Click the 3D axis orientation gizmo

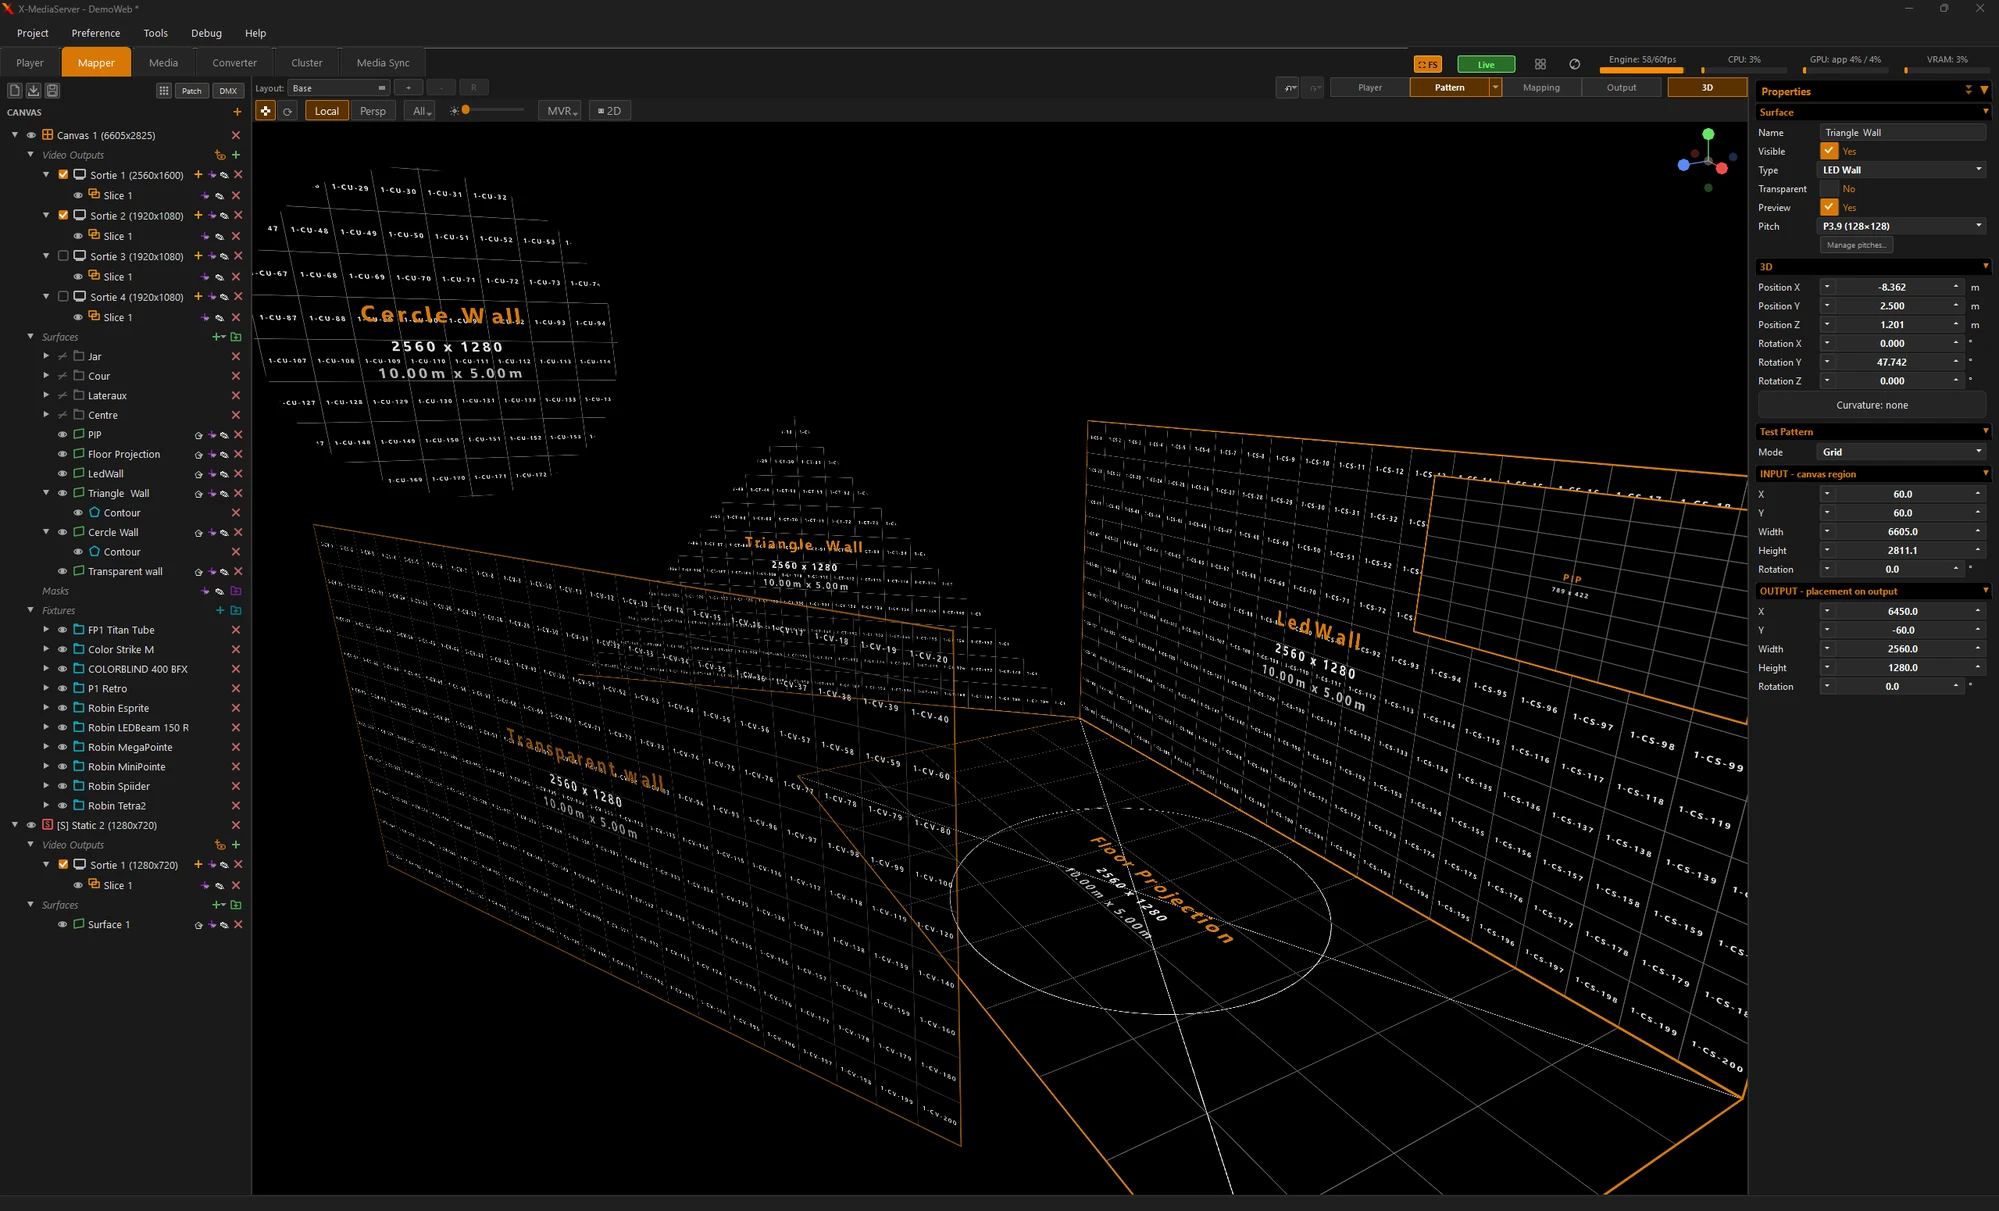(1707, 160)
